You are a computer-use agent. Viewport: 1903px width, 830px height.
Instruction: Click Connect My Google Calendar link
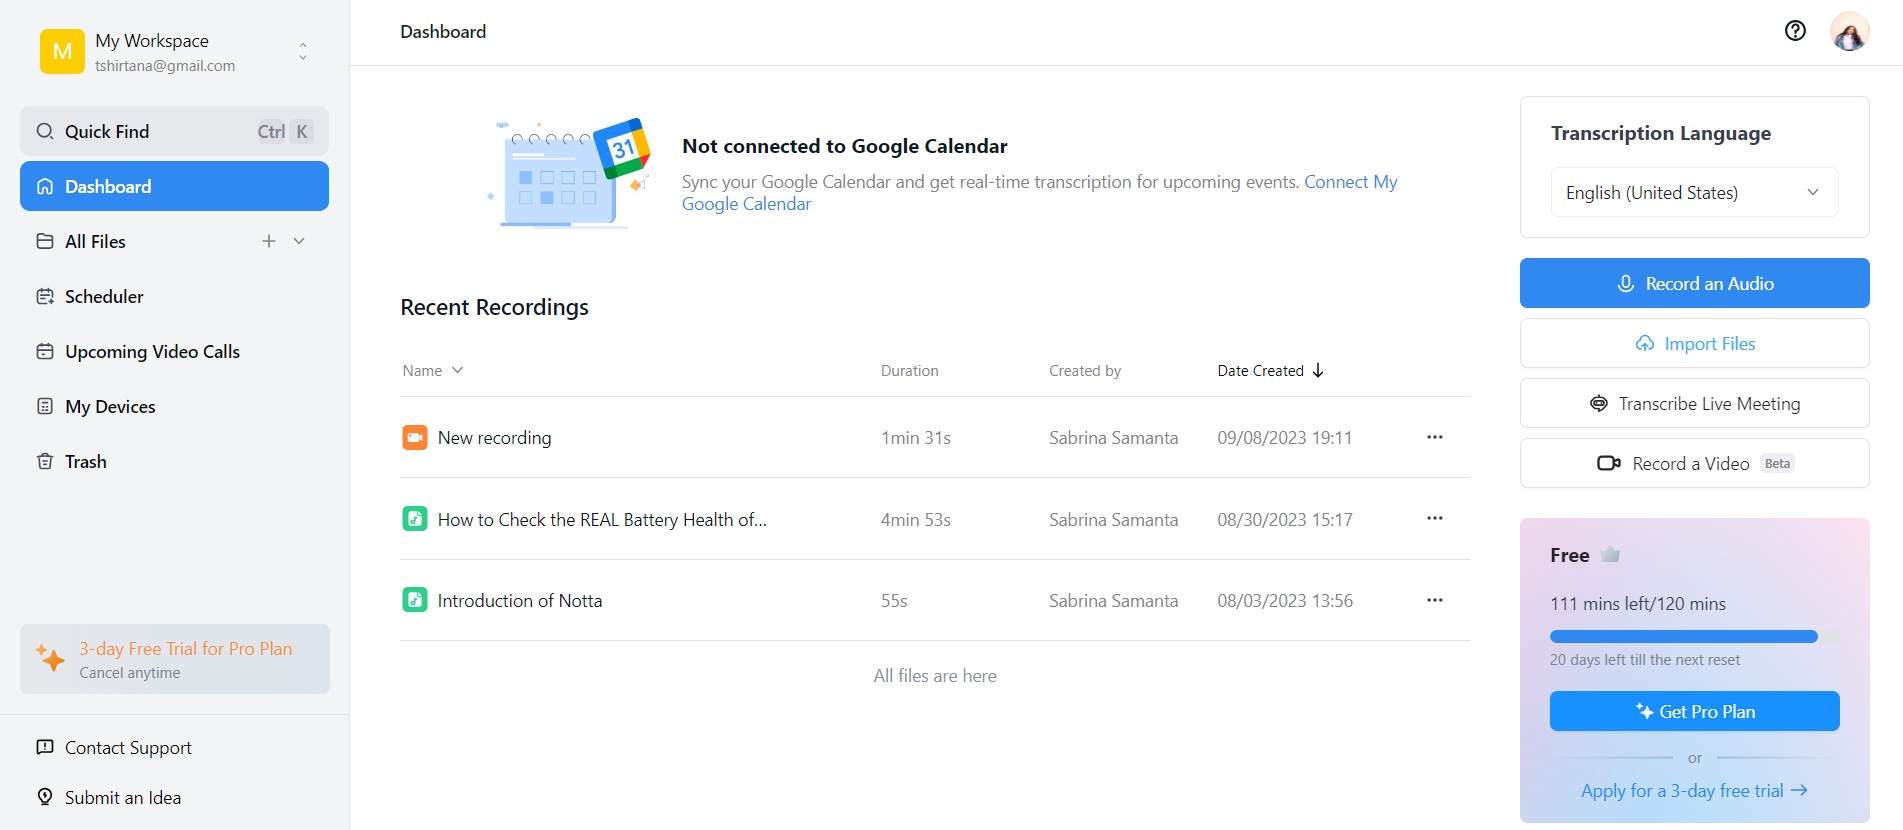(x=1040, y=193)
